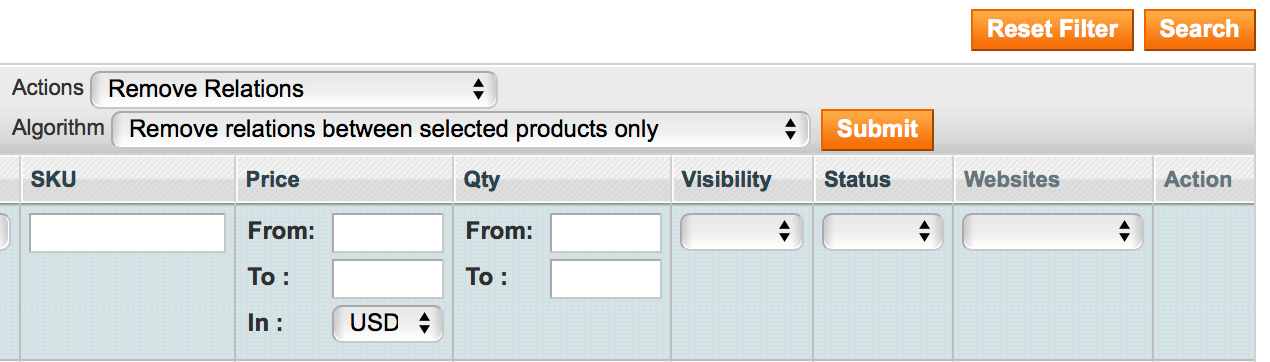Image resolution: width=1270 pixels, height=362 pixels.
Task: Click the Websites column header
Action: pyautogui.click(x=1012, y=180)
